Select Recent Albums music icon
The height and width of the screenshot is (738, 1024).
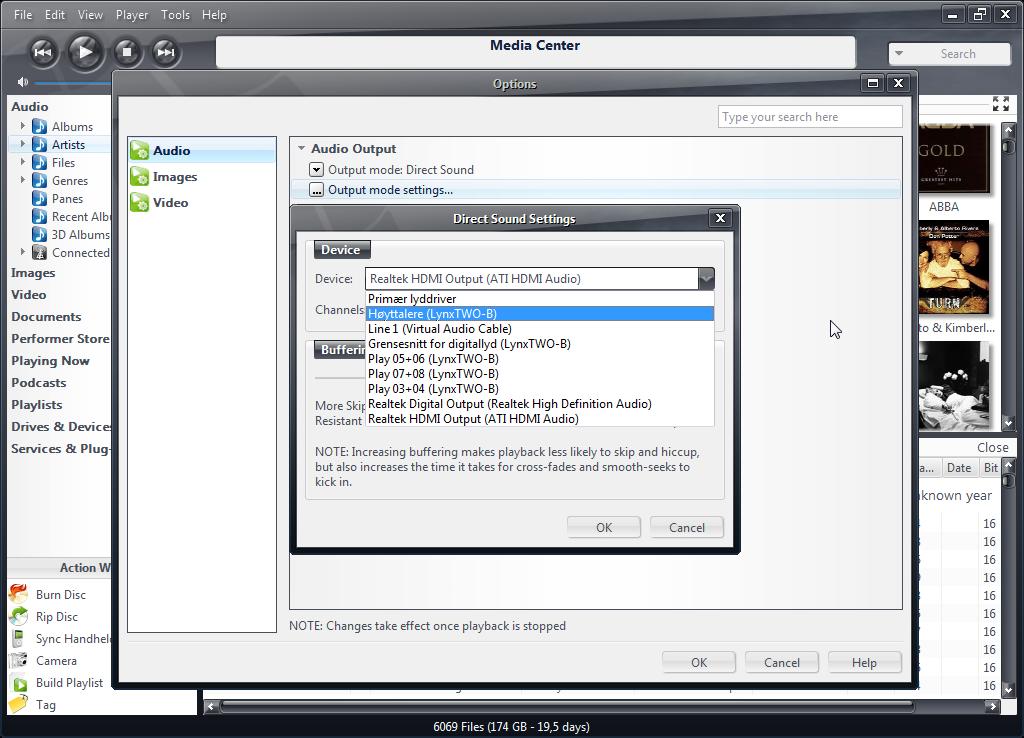[x=40, y=216]
